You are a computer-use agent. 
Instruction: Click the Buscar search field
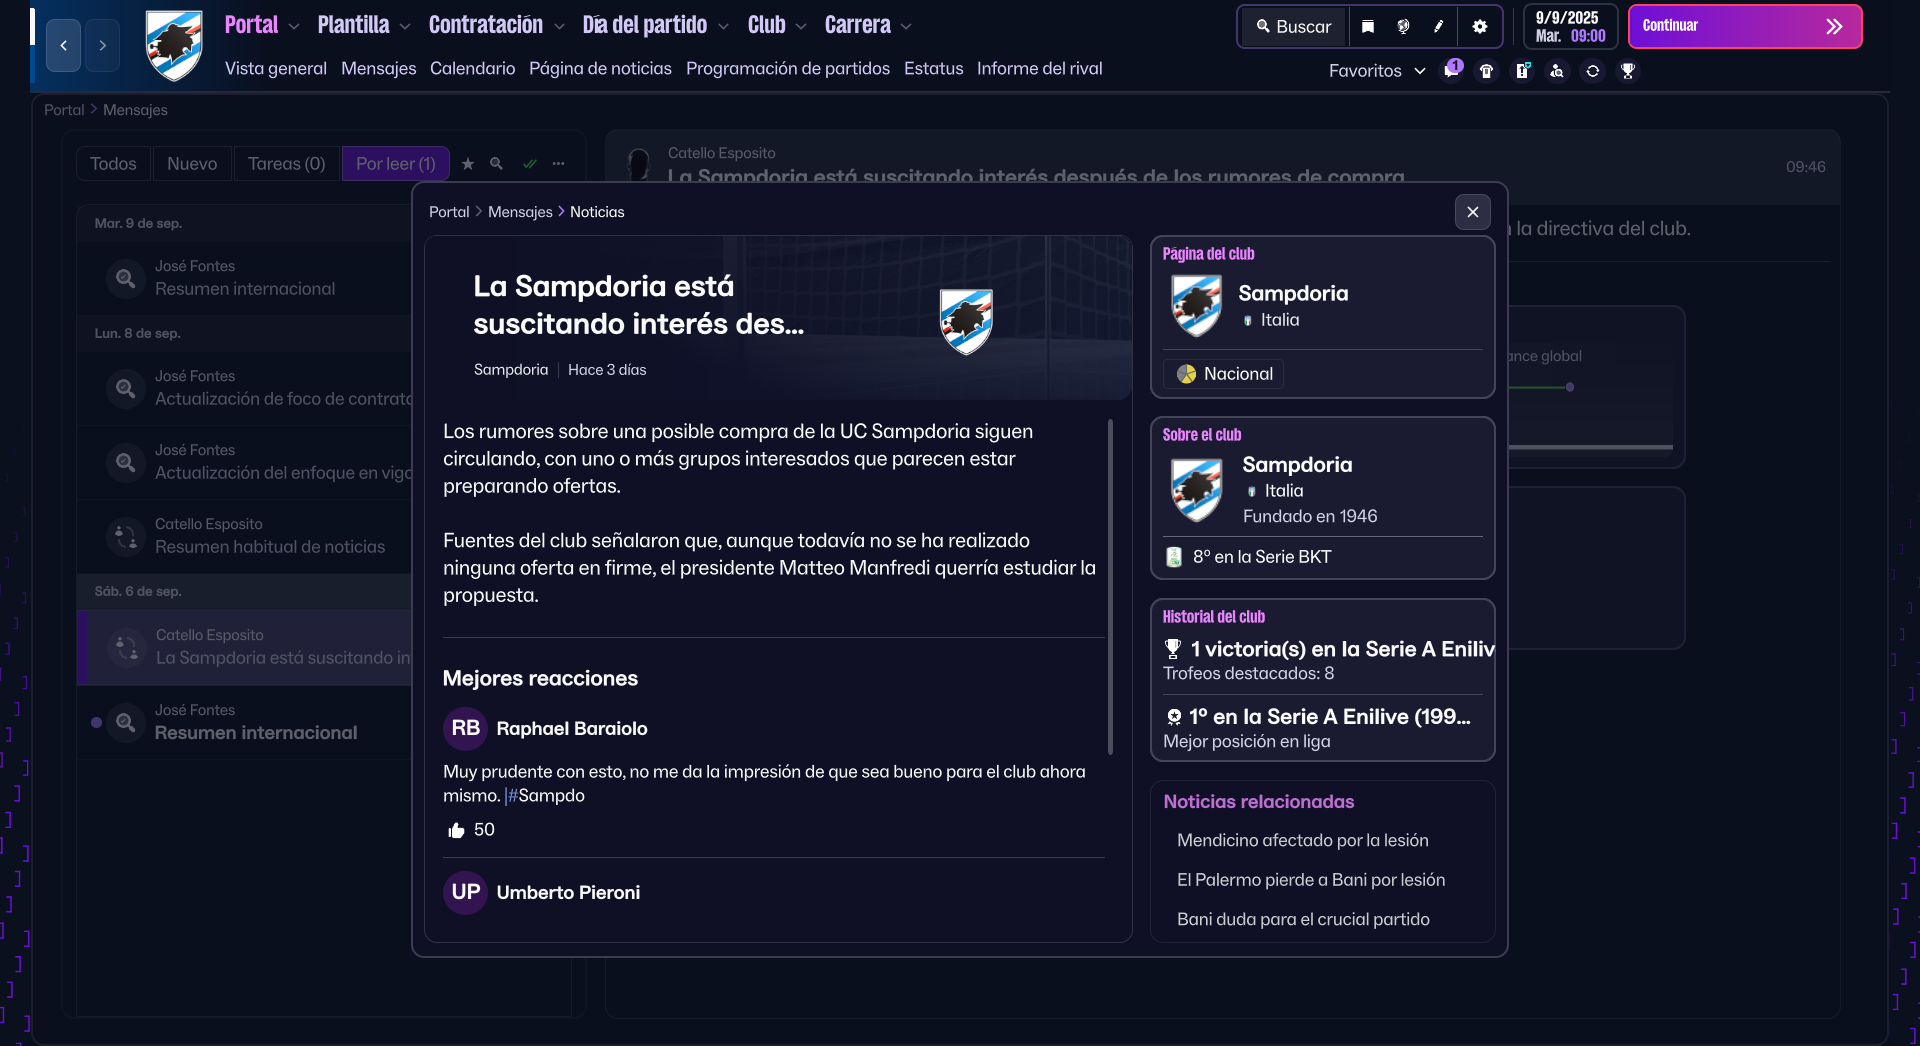[1294, 27]
